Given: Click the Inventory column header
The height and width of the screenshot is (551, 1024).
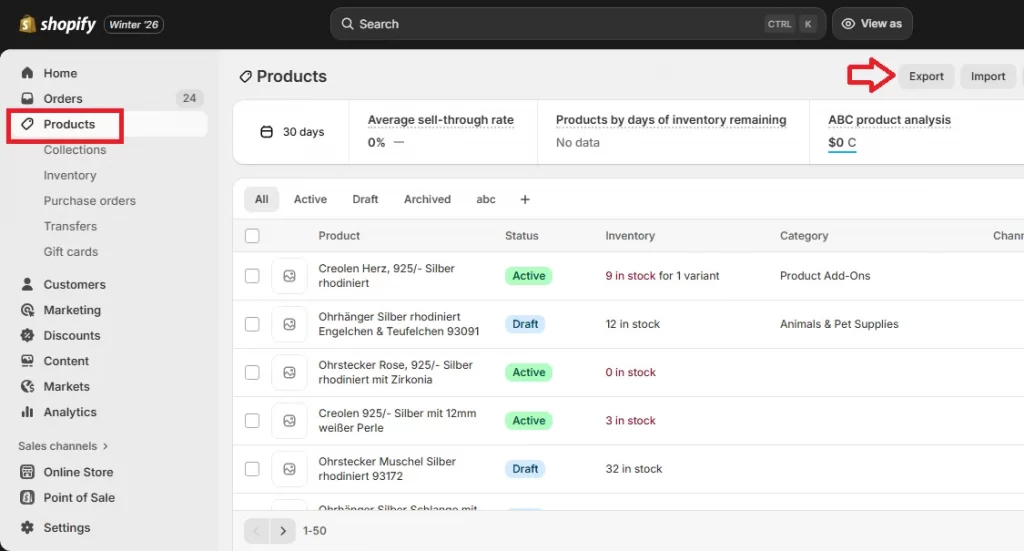Looking at the screenshot, I should (x=630, y=236).
